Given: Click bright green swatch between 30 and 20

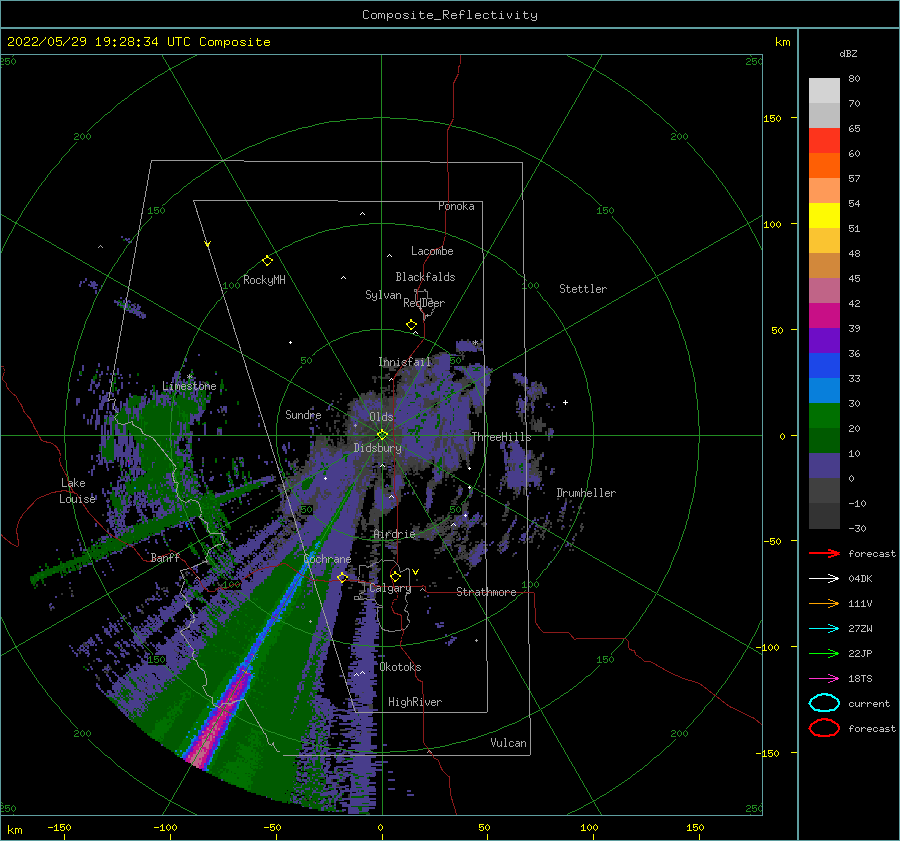Looking at the screenshot, I should tap(824, 416).
